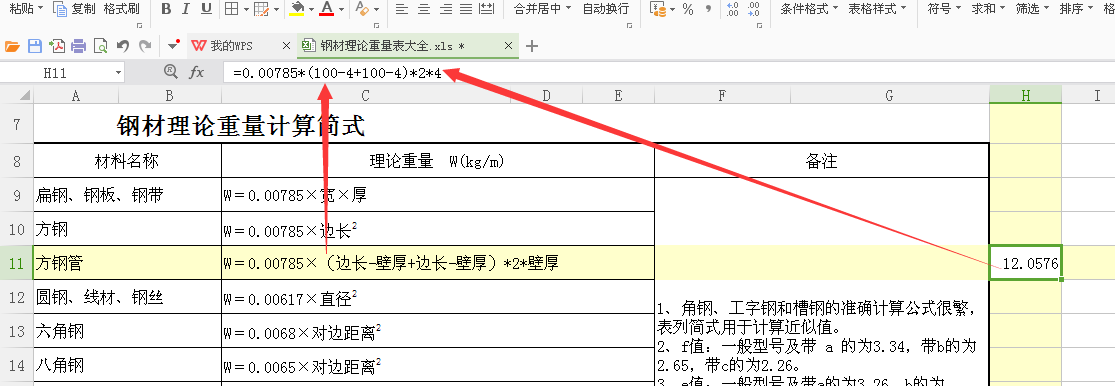Click cell containing 12.0576

coord(1025,263)
